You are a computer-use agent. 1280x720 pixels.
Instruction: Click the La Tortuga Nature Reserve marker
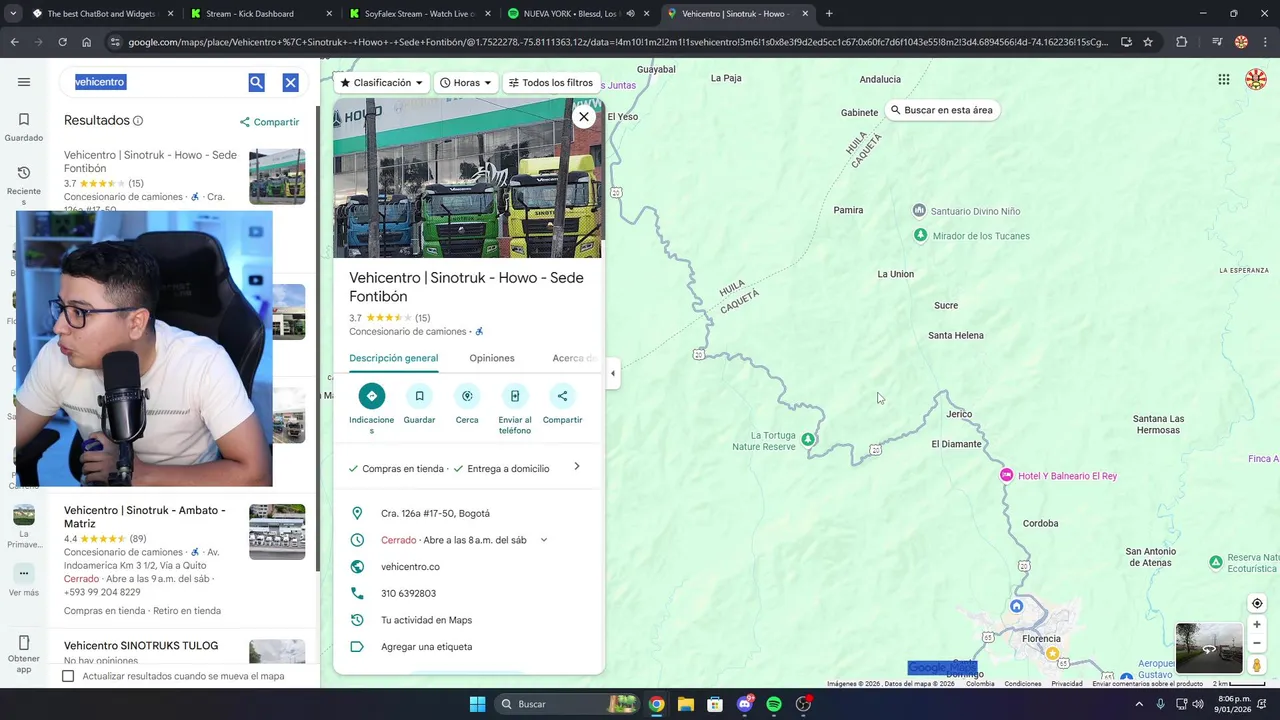tap(808, 439)
